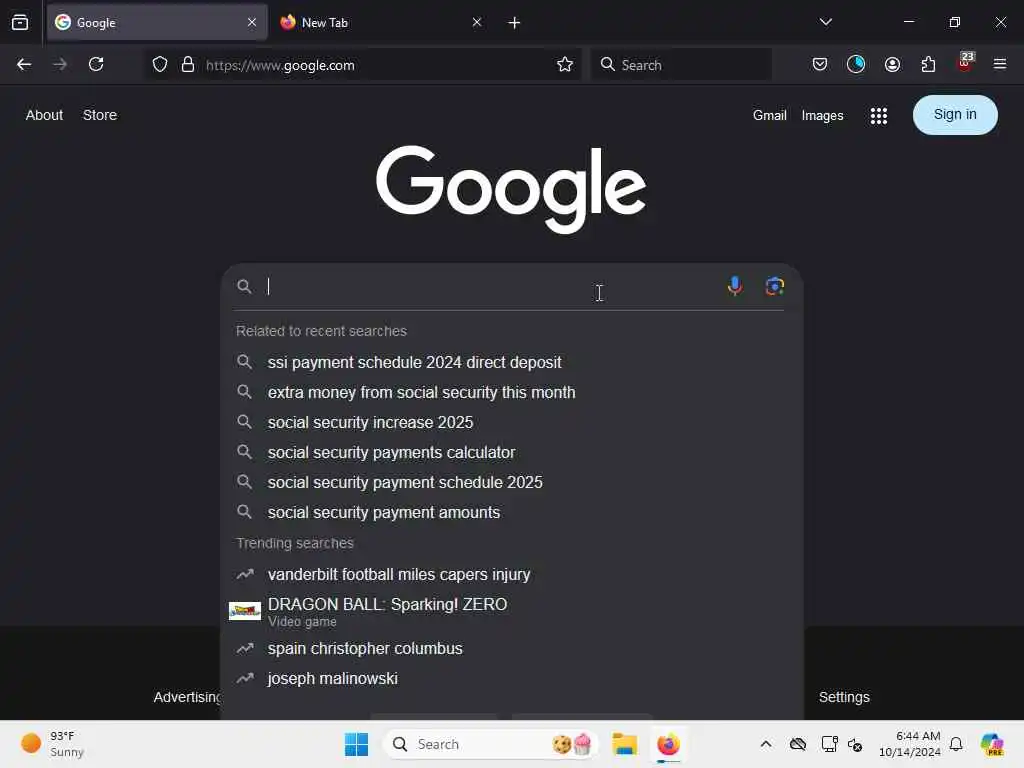
Task: Open File Explorer from the taskbar
Action: point(624,744)
